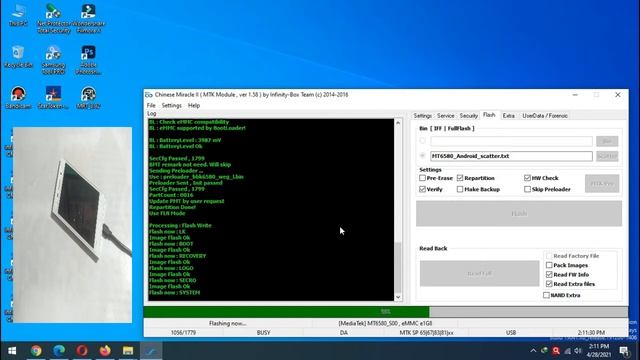The height and width of the screenshot is (360, 640).
Task: Click Chinese Miracle title bar app icon
Action: [x=149, y=95]
